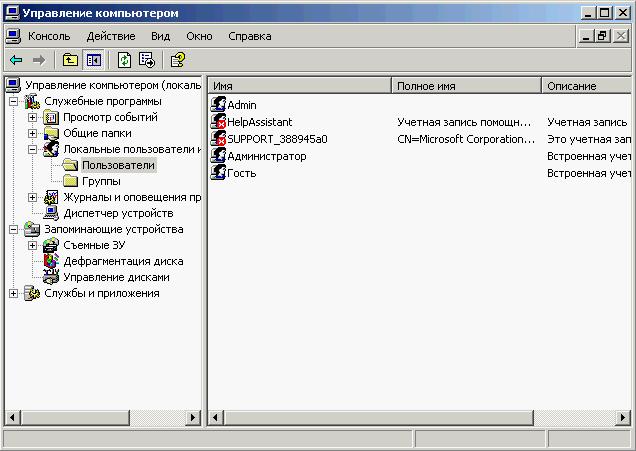
Task: Collapse the Локальные пользователи tree node
Action: pos(33,149)
